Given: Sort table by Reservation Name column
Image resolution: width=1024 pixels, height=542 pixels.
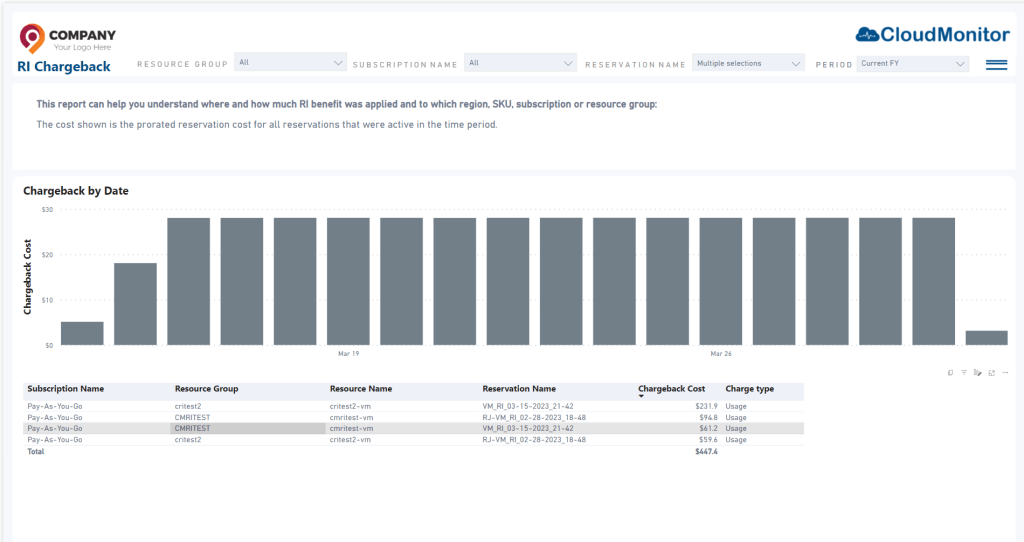Looking at the screenshot, I should click(519, 389).
